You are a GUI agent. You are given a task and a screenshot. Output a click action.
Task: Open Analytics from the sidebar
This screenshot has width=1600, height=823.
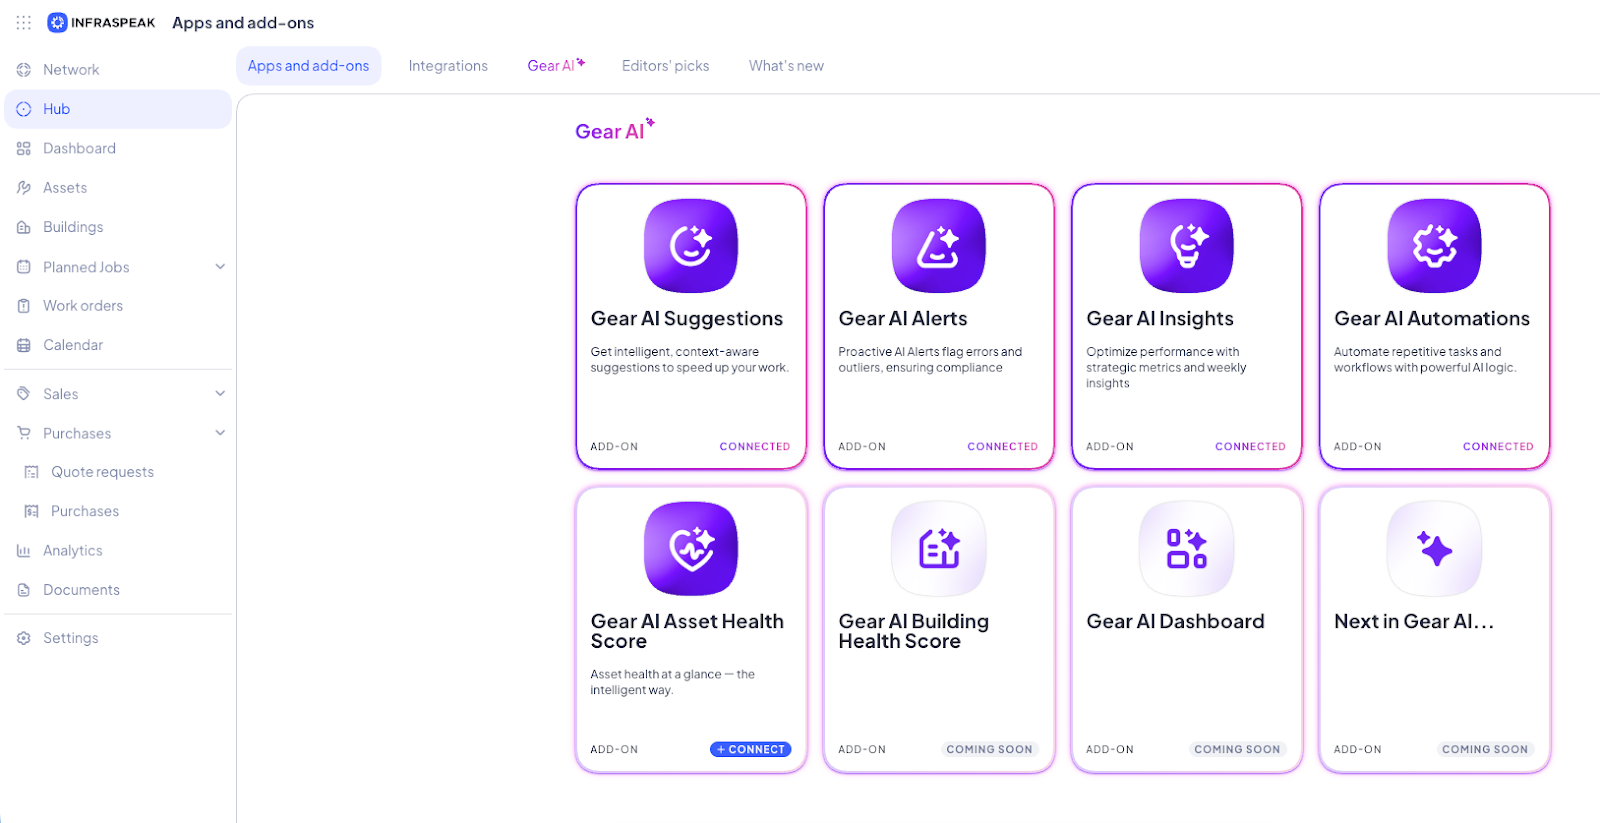click(x=73, y=551)
